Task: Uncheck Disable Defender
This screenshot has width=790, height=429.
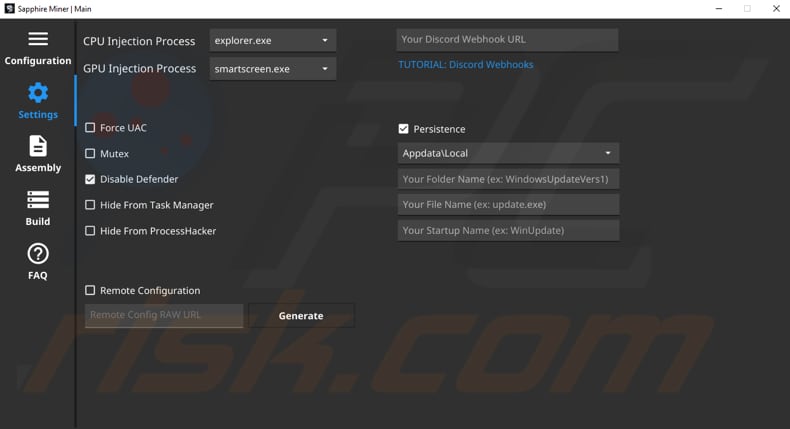Action: coord(90,179)
